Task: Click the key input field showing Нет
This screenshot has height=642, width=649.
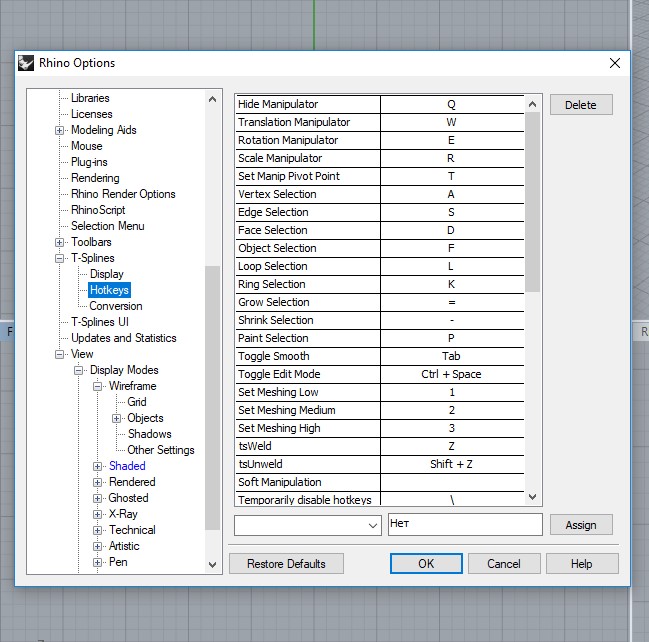Action: (465, 524)
